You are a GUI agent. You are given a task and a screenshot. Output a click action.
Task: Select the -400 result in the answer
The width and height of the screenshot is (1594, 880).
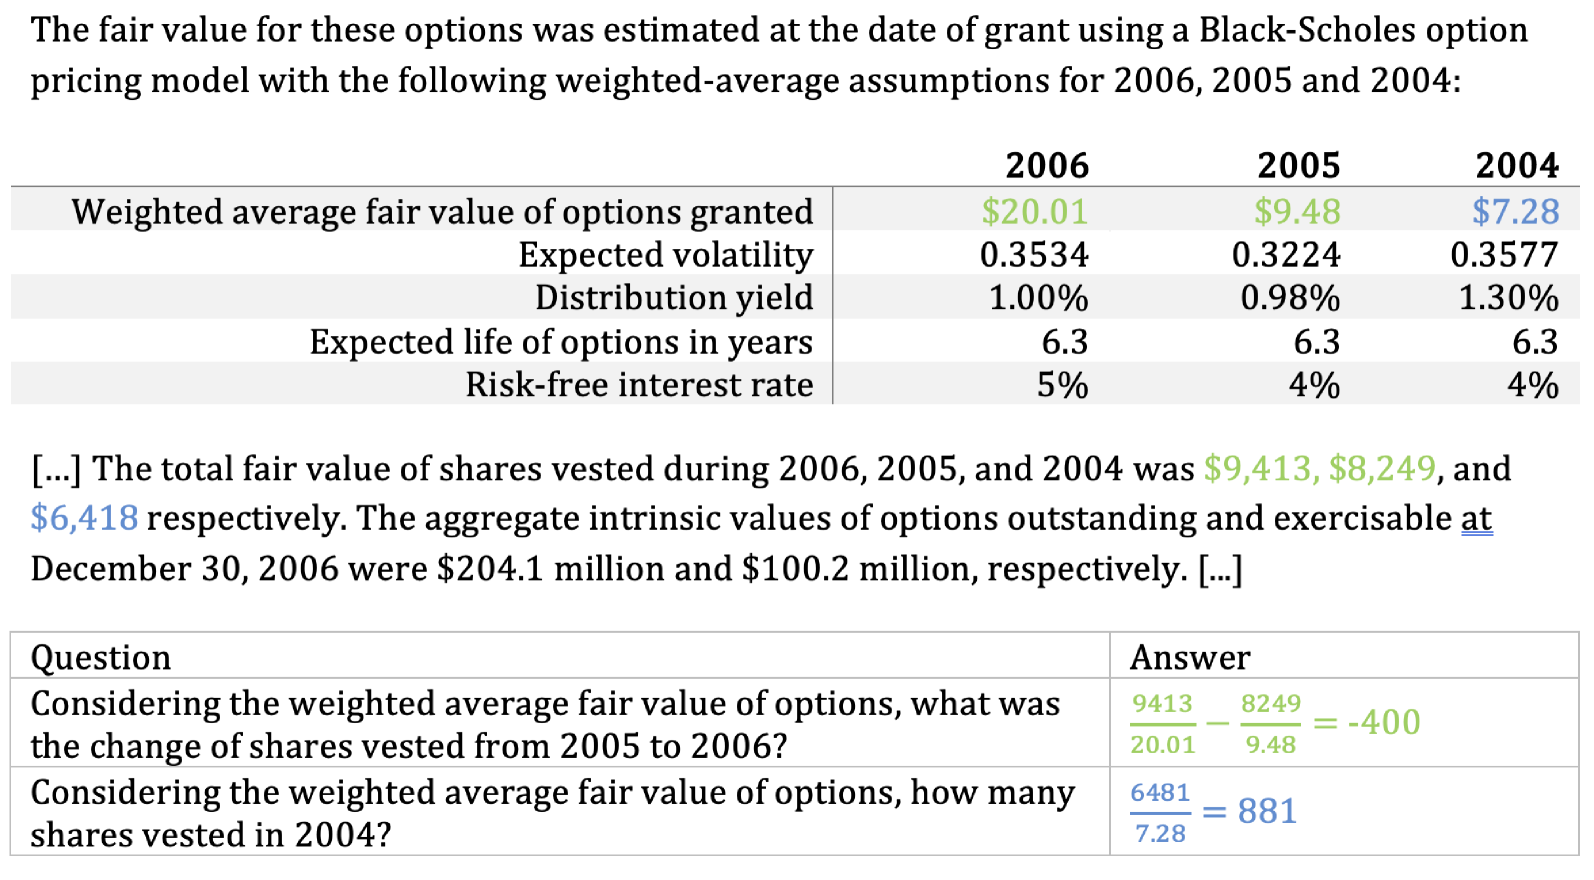point(1383,722)
